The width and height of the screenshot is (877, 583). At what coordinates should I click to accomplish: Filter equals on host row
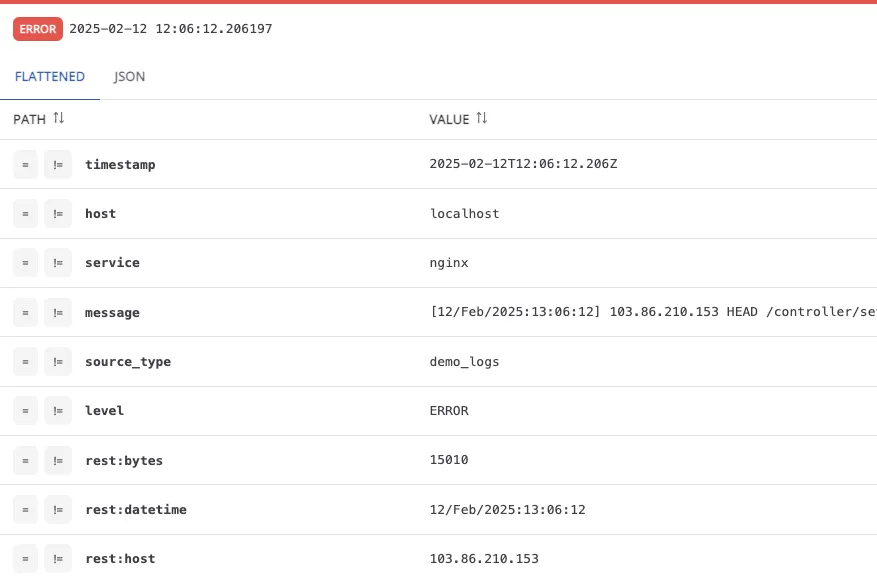coord(25,214)
